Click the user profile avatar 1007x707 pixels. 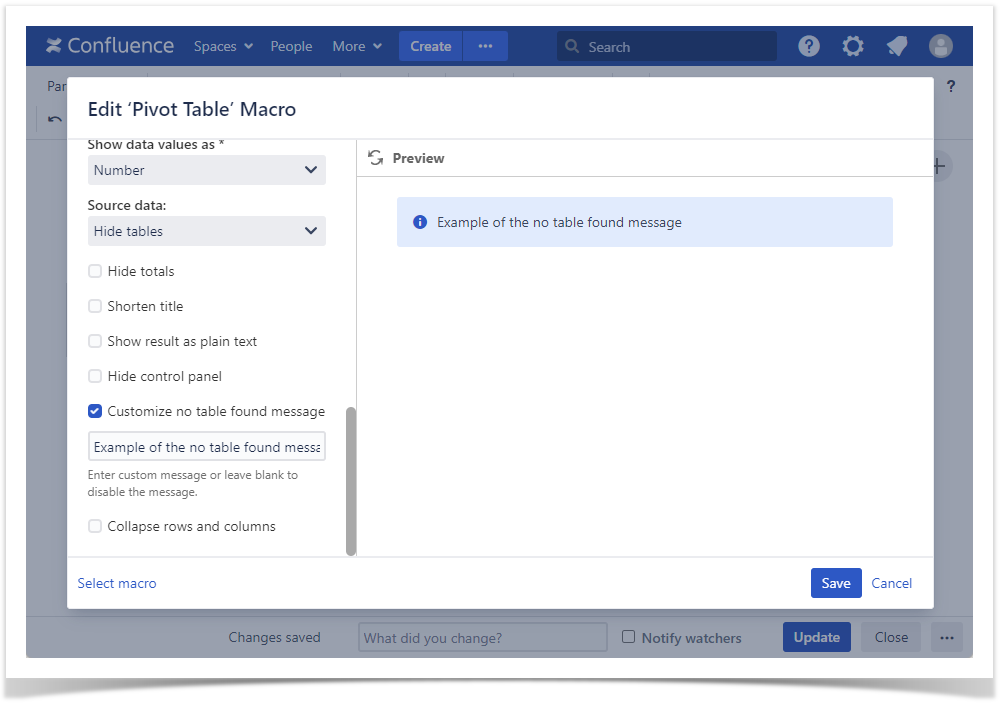940,46
